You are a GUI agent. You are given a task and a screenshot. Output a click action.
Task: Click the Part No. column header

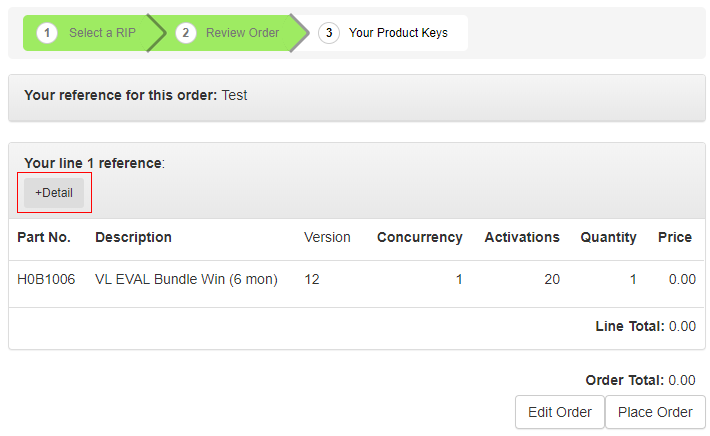tap(44, 237)
